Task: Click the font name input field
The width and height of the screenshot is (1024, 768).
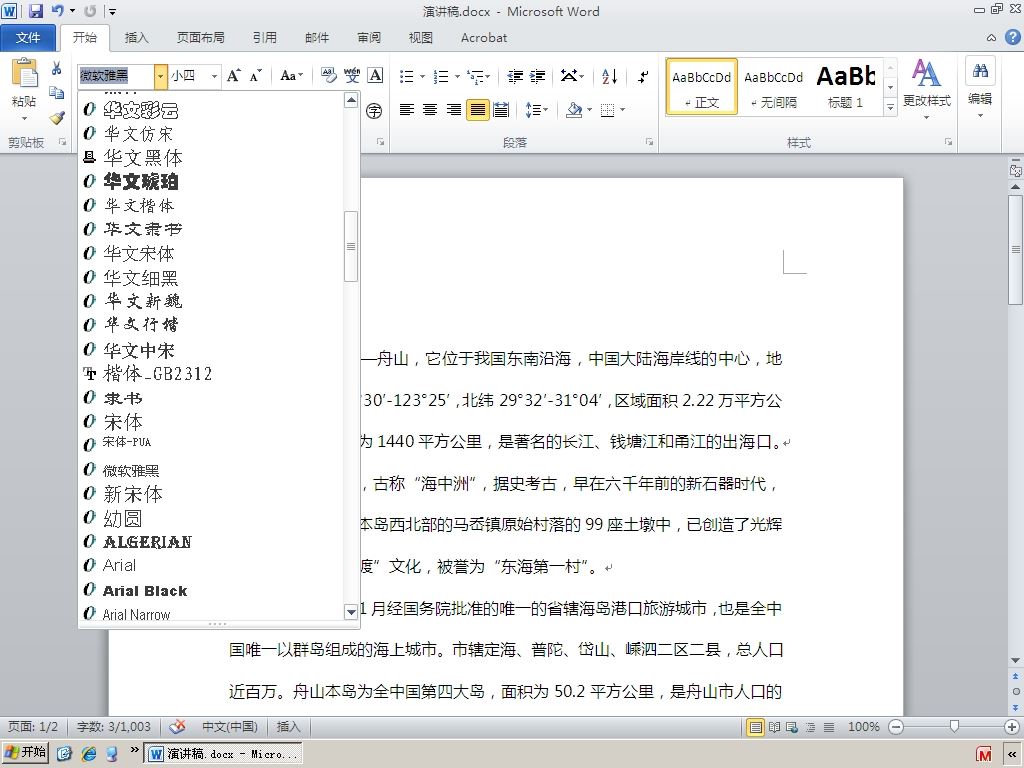Action: pos(116,76)
